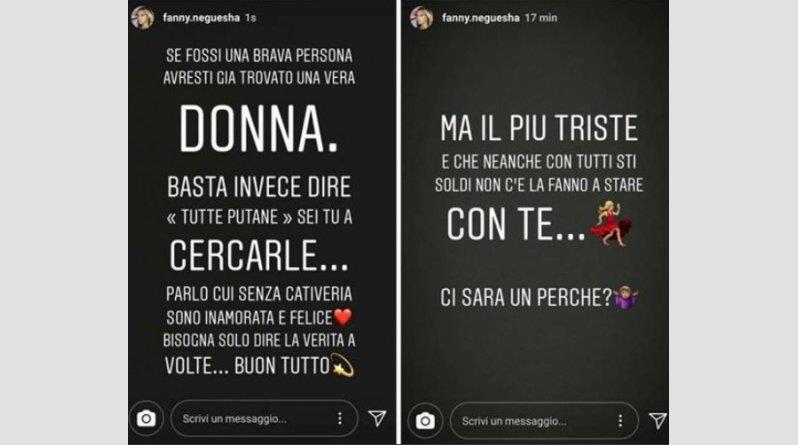
Task: Tap left story profile picture avatar
Action: [142, 18]
